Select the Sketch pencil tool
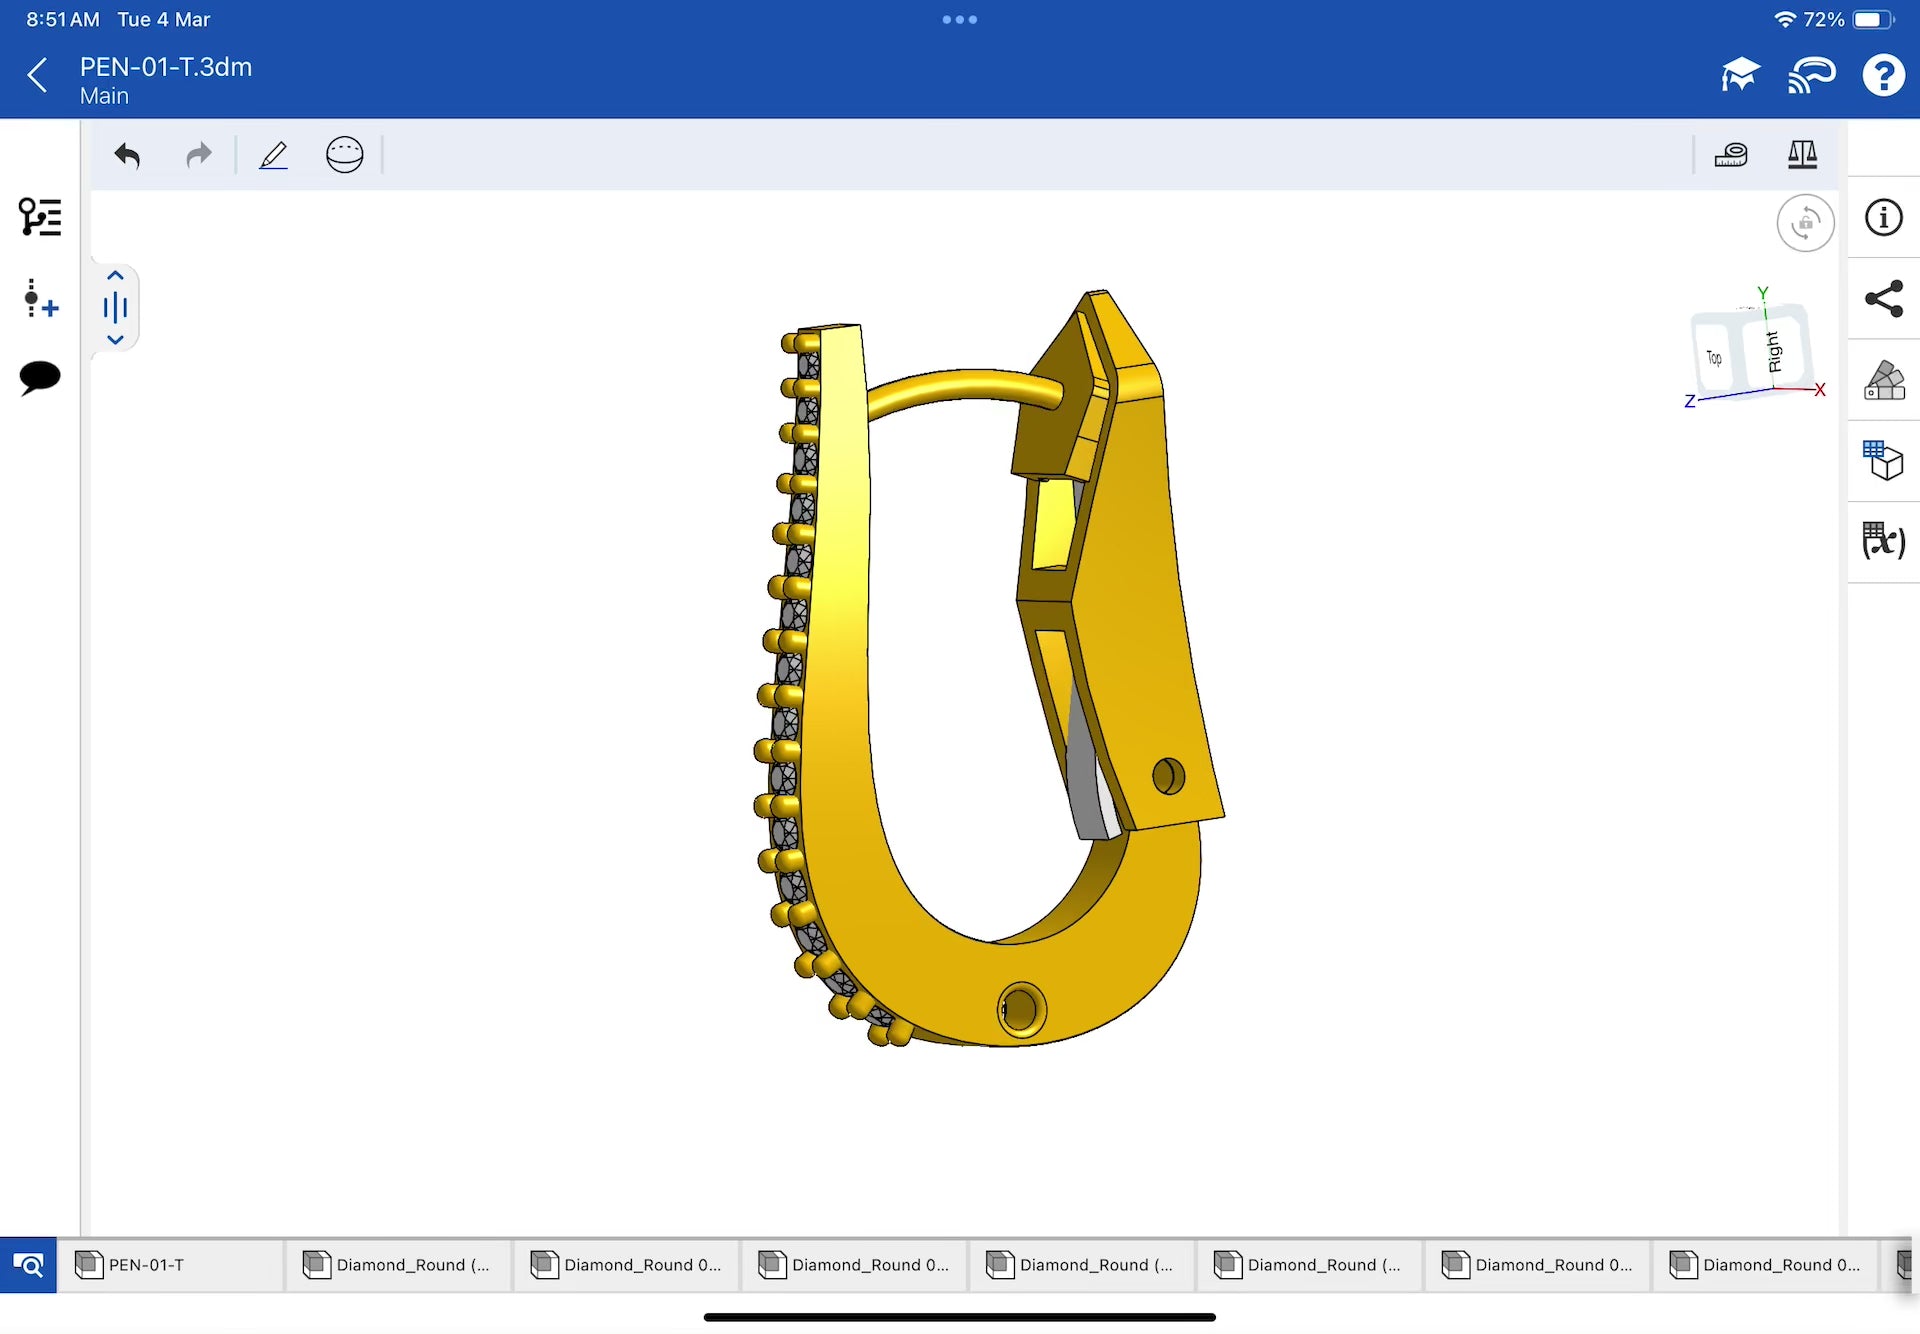The width and height of the screenshot is (1920, 1334). (273, 155)
